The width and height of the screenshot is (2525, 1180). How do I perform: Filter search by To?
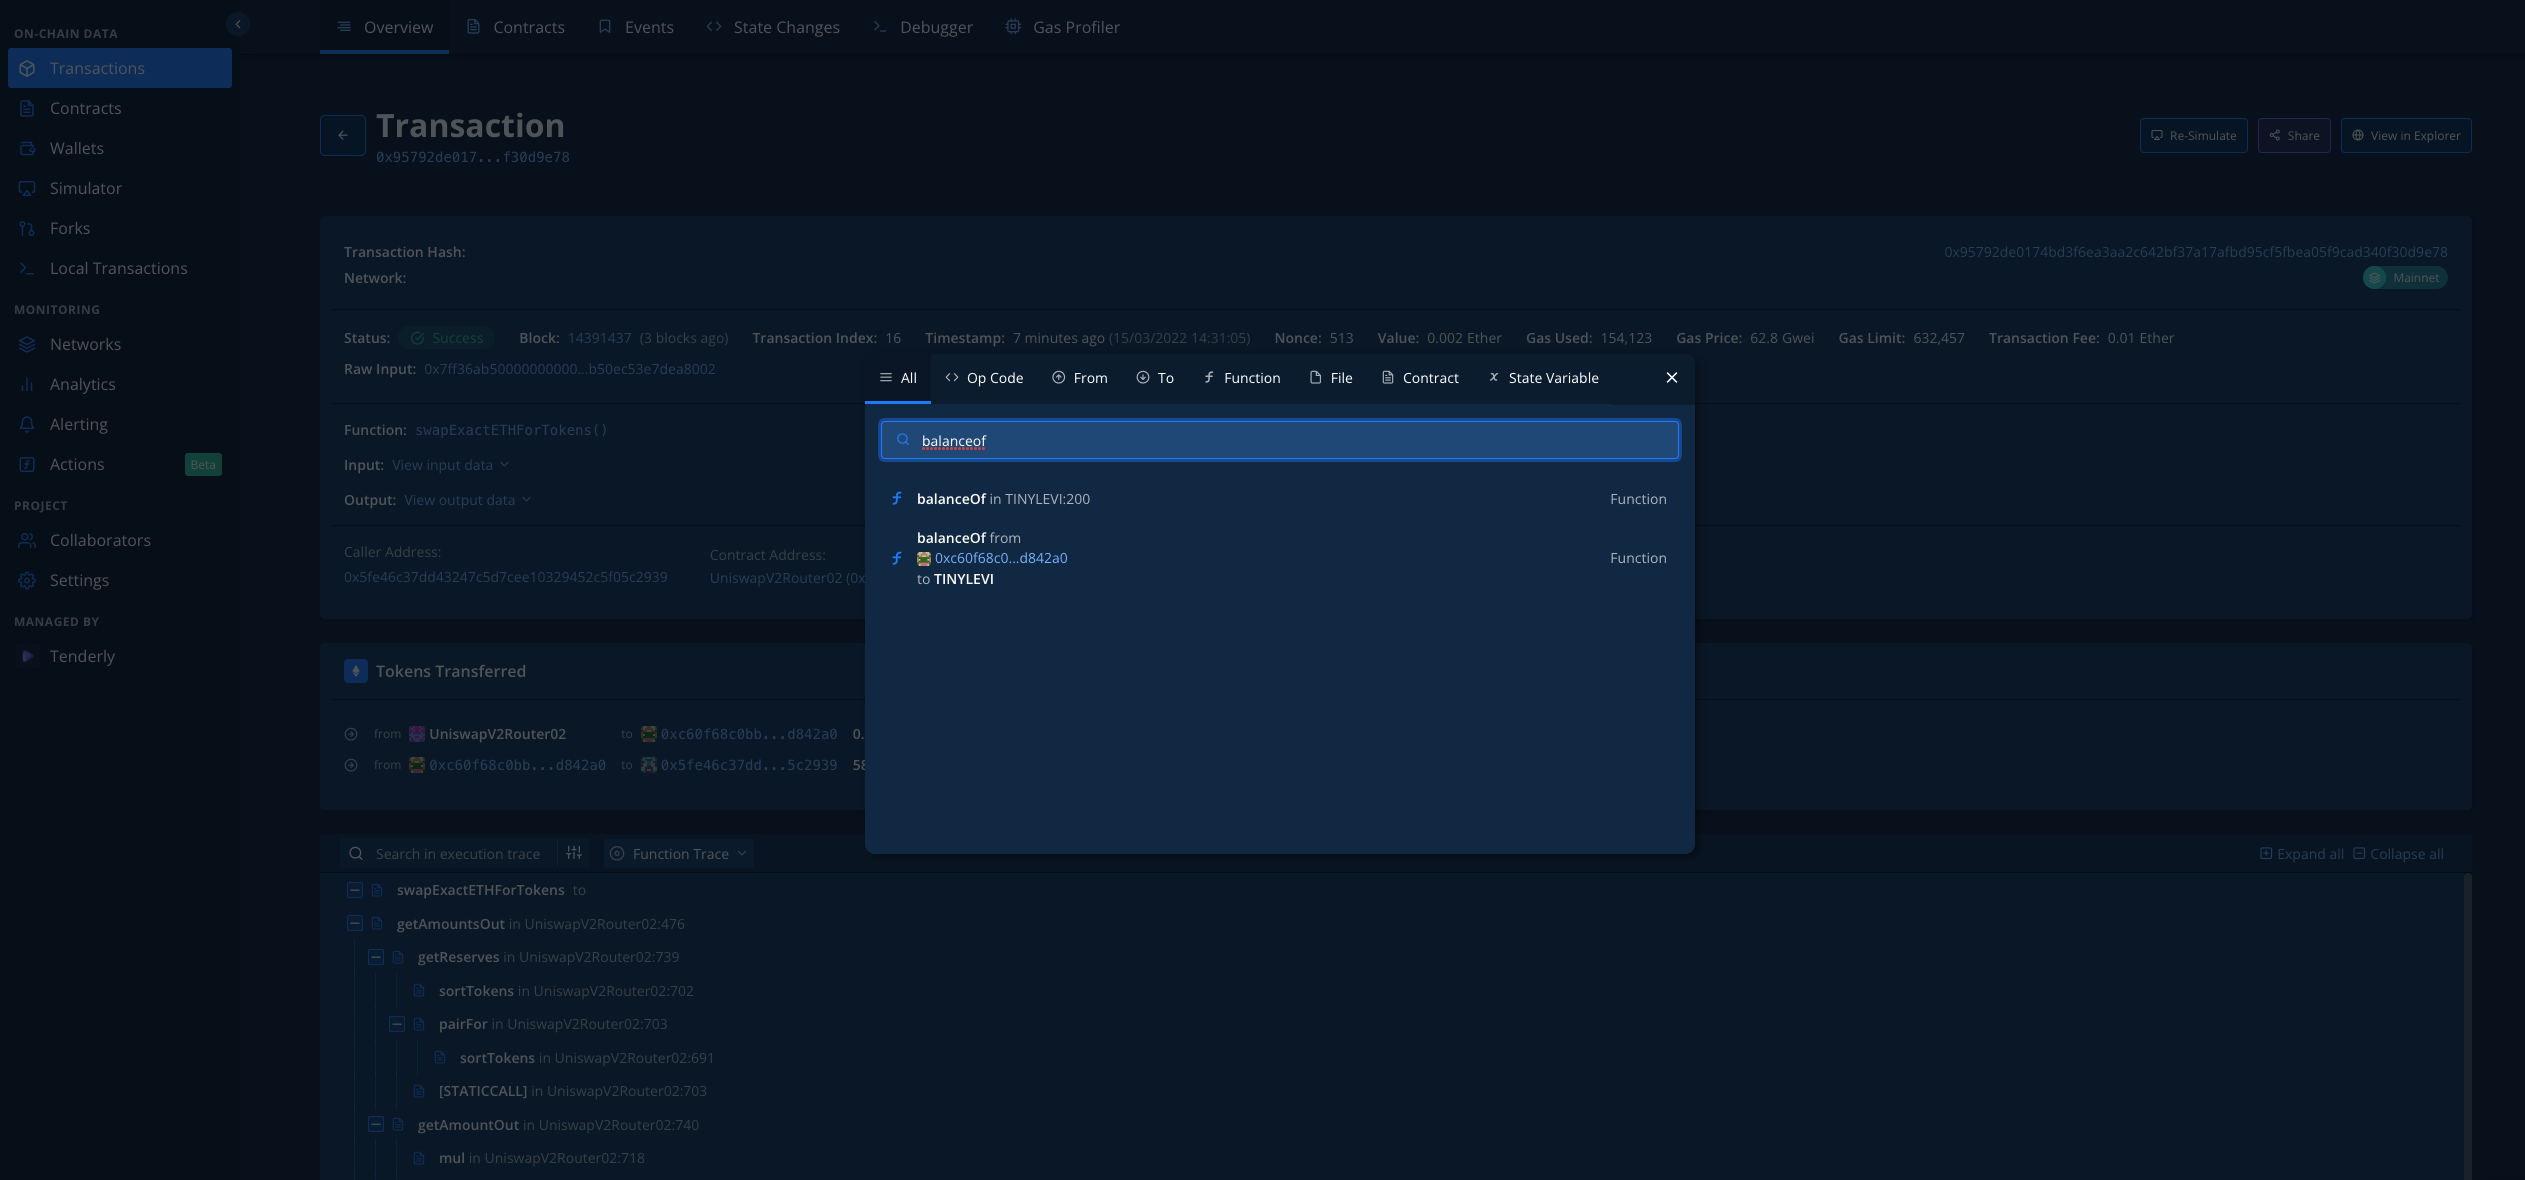pyautogui.click(x=1155, y=378)
